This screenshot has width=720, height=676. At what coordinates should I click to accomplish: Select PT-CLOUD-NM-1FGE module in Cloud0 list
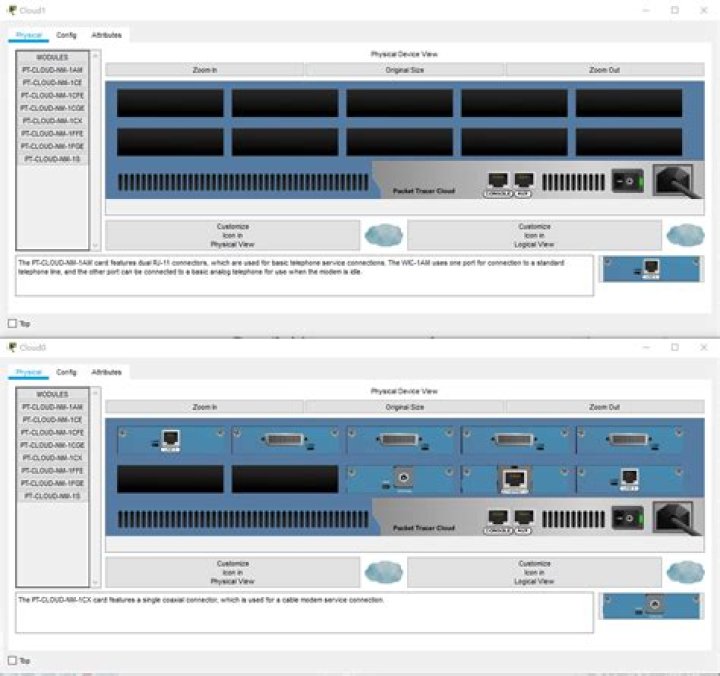52,483
